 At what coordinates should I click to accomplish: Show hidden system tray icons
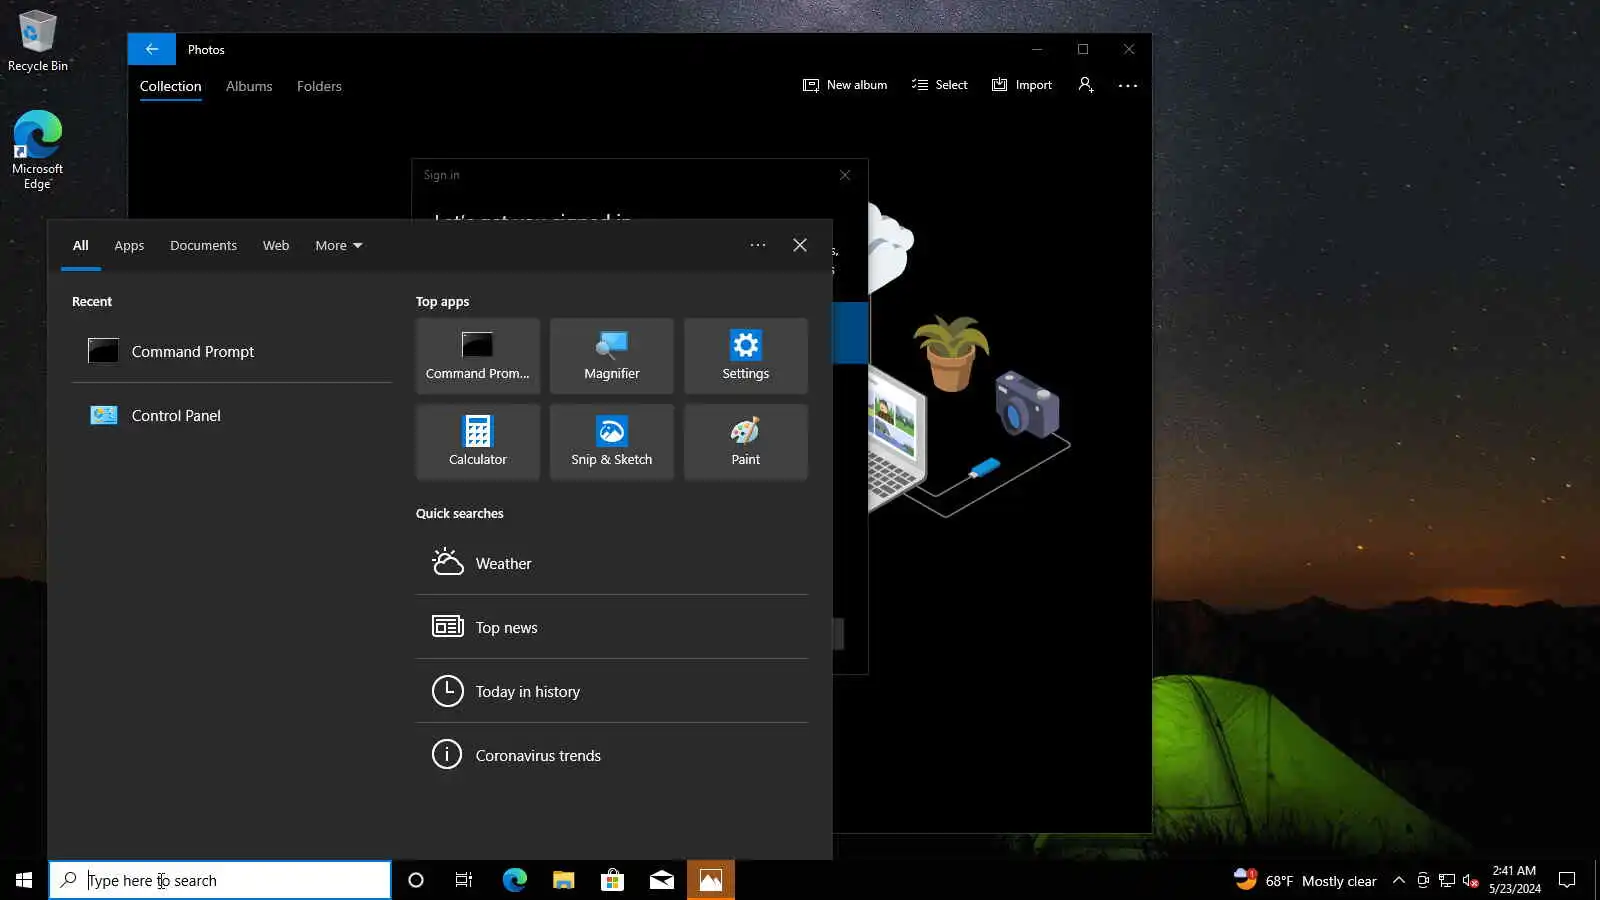1399,880
